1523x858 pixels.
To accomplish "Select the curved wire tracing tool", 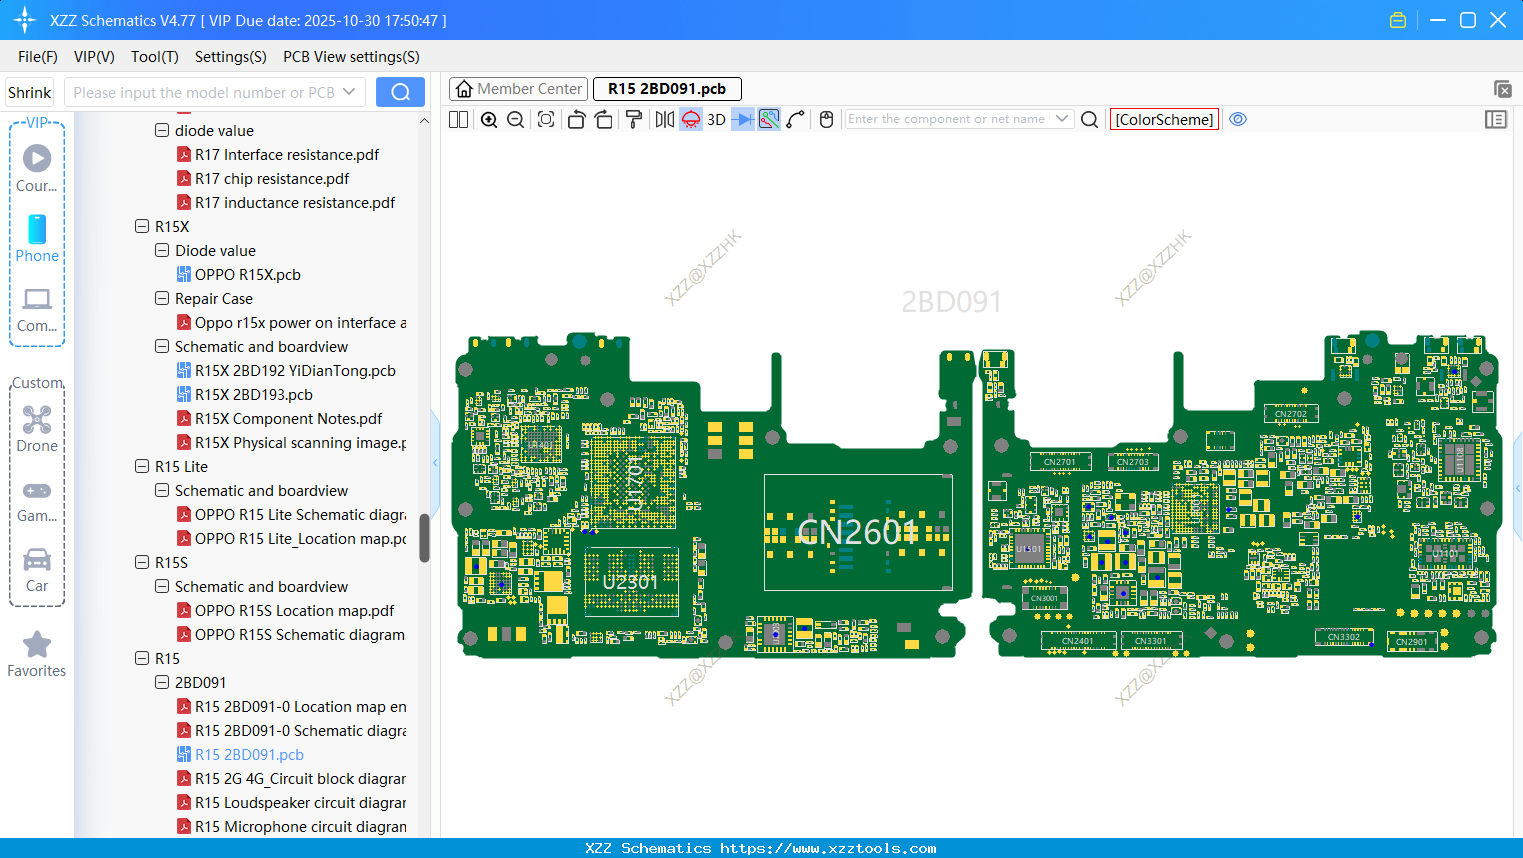I will [793, 119].
